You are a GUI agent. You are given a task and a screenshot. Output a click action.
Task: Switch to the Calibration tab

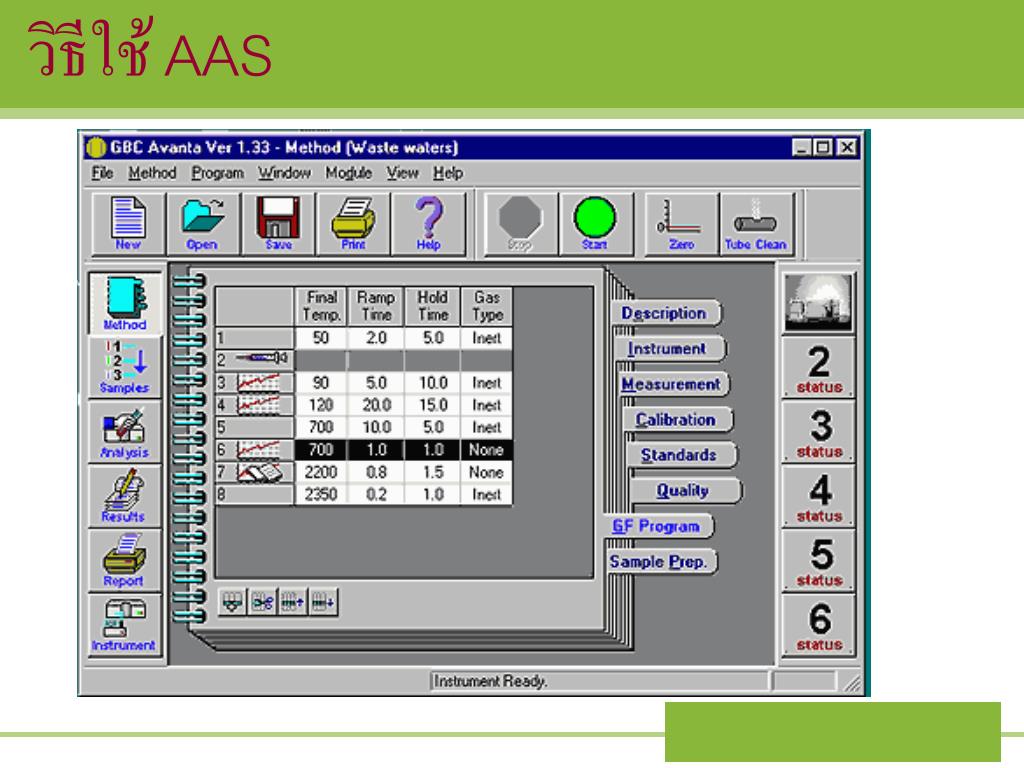677,419
